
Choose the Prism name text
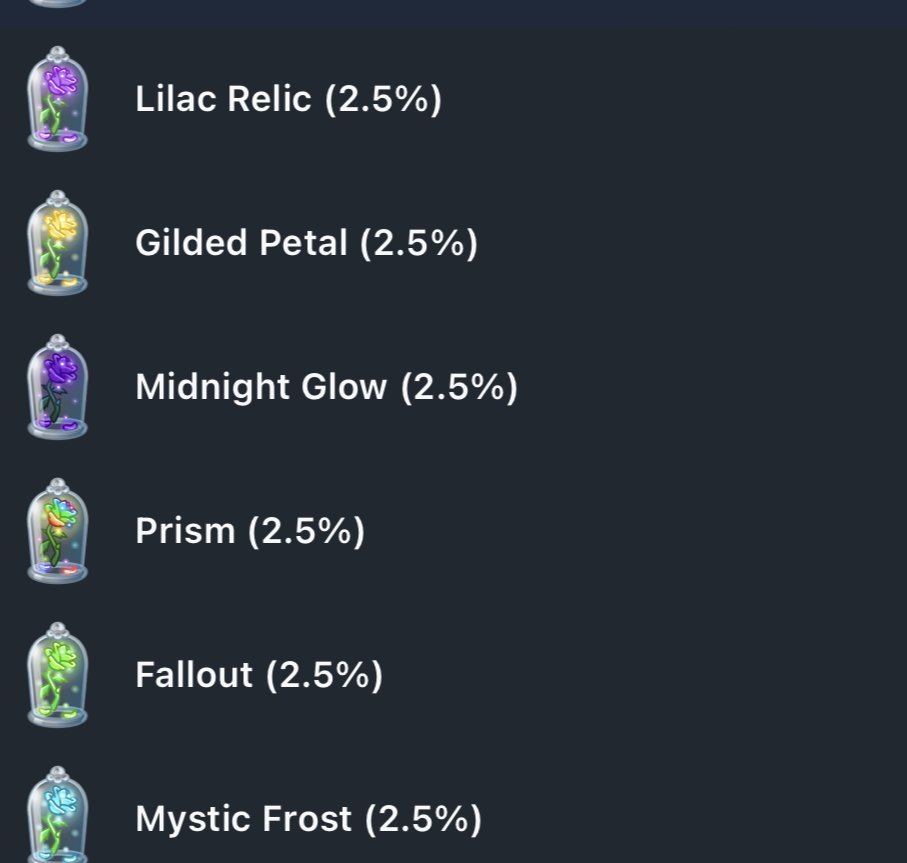(x=185, y=532)
